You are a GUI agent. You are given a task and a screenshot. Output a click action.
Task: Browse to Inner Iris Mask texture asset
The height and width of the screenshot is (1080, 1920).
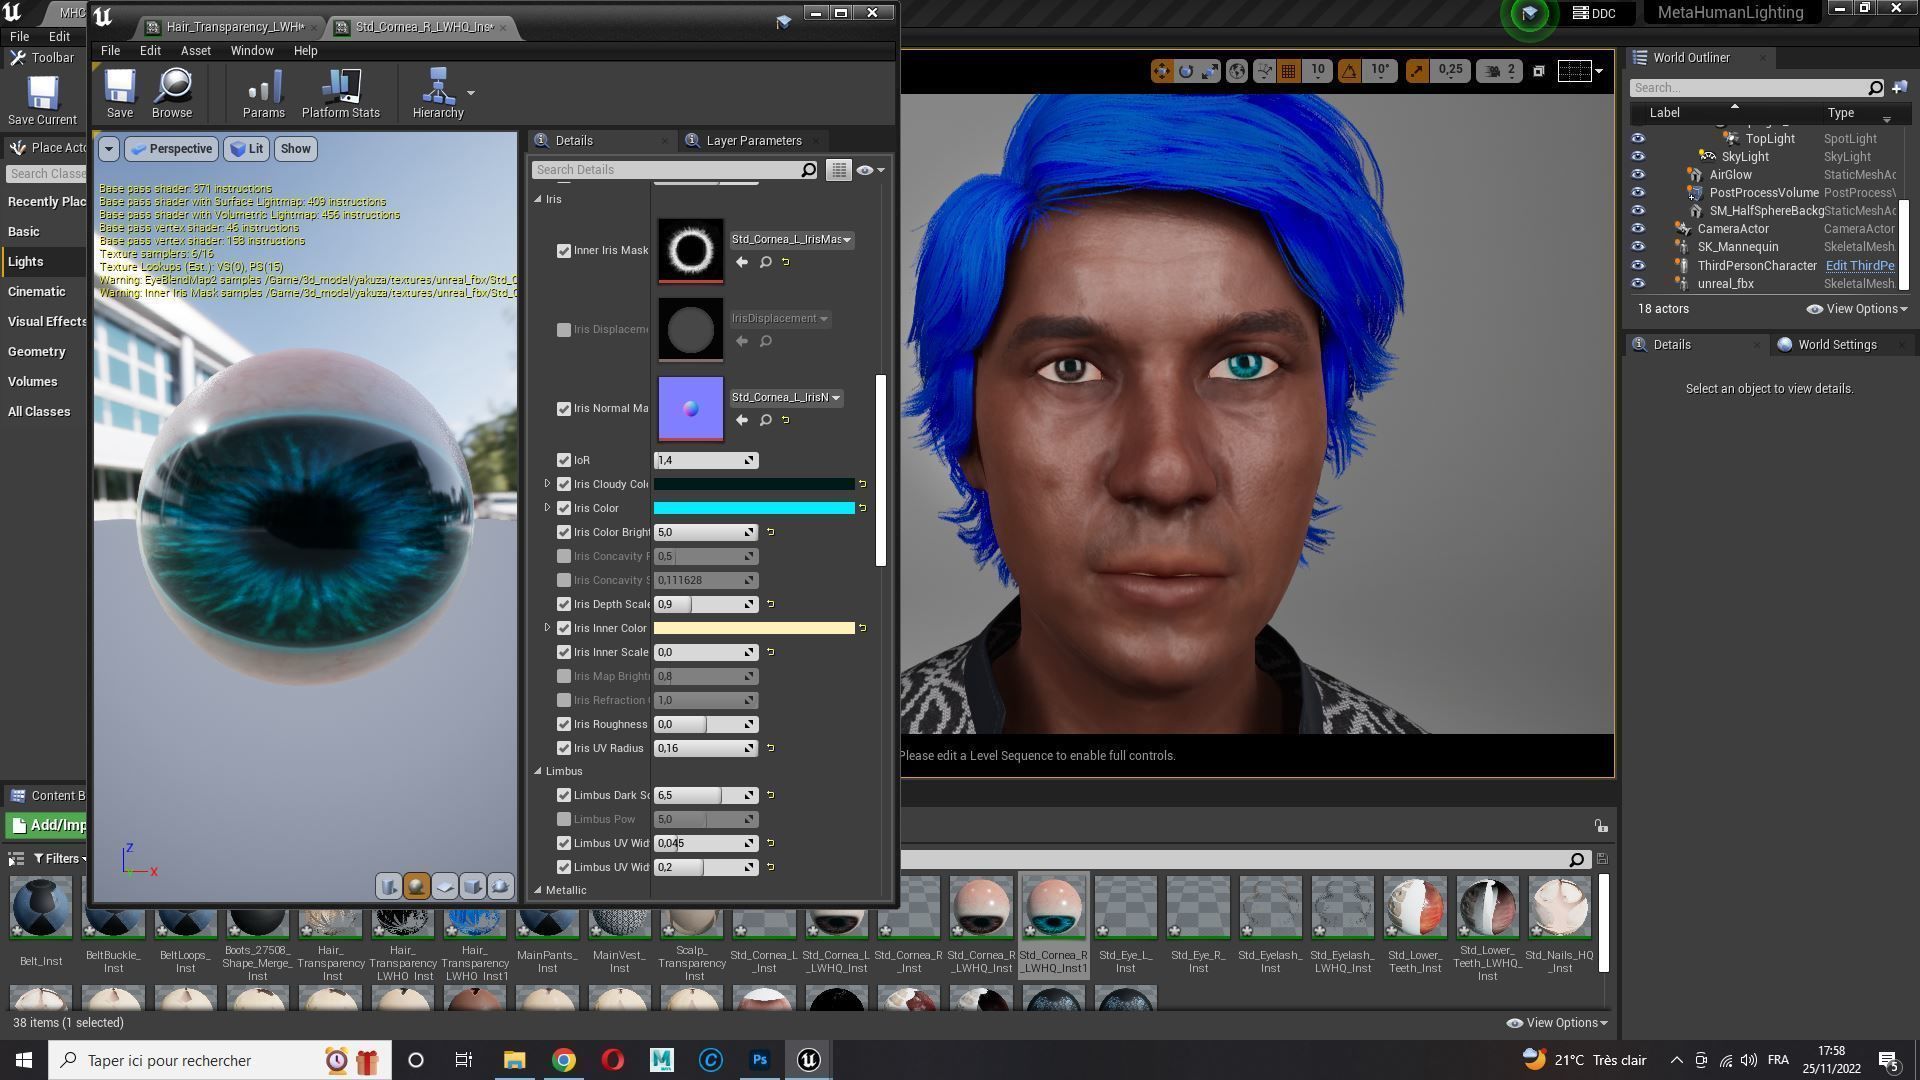coord(765,262)
